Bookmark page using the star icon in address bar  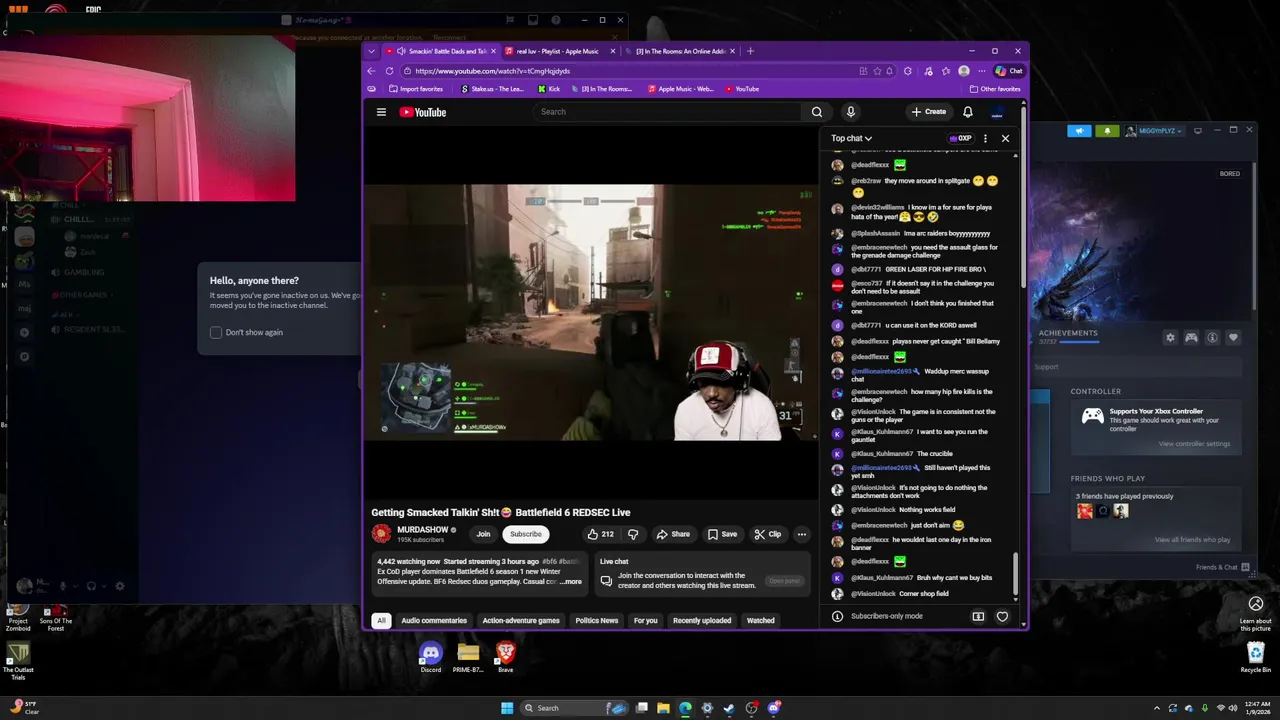(877, 71)
